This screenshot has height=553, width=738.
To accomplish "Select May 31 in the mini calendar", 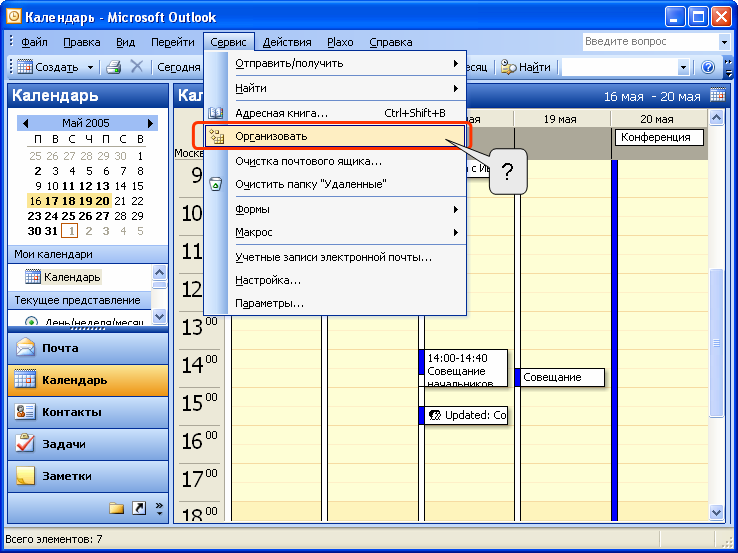I will tap(51, 231).
